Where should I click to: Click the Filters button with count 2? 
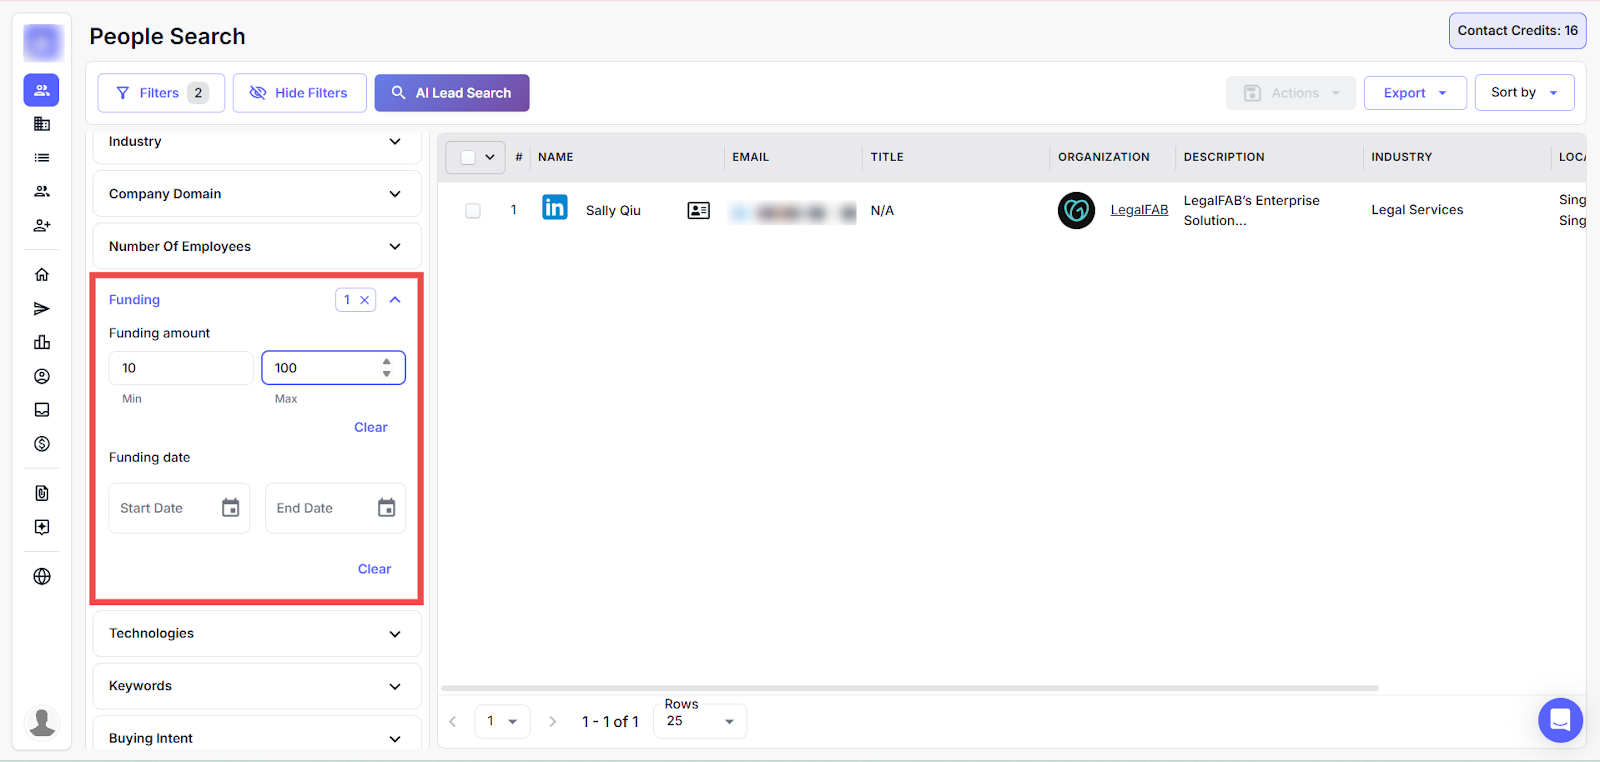coord(160,93)
